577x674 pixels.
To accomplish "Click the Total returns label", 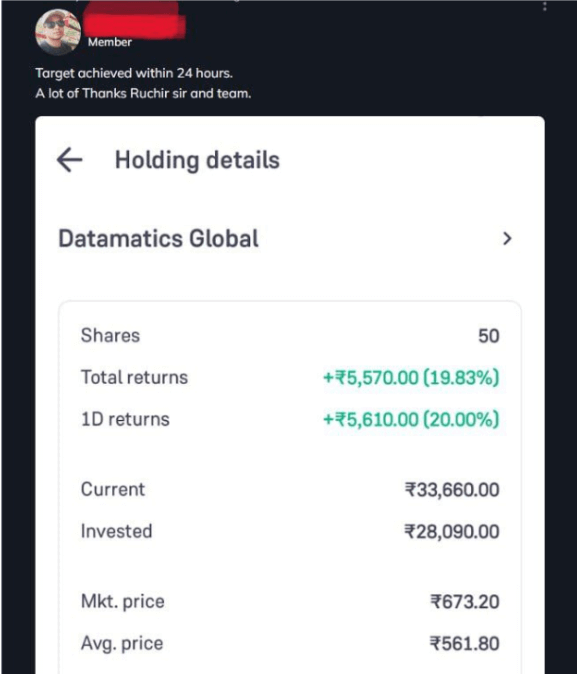I will [x=134, y=377].
